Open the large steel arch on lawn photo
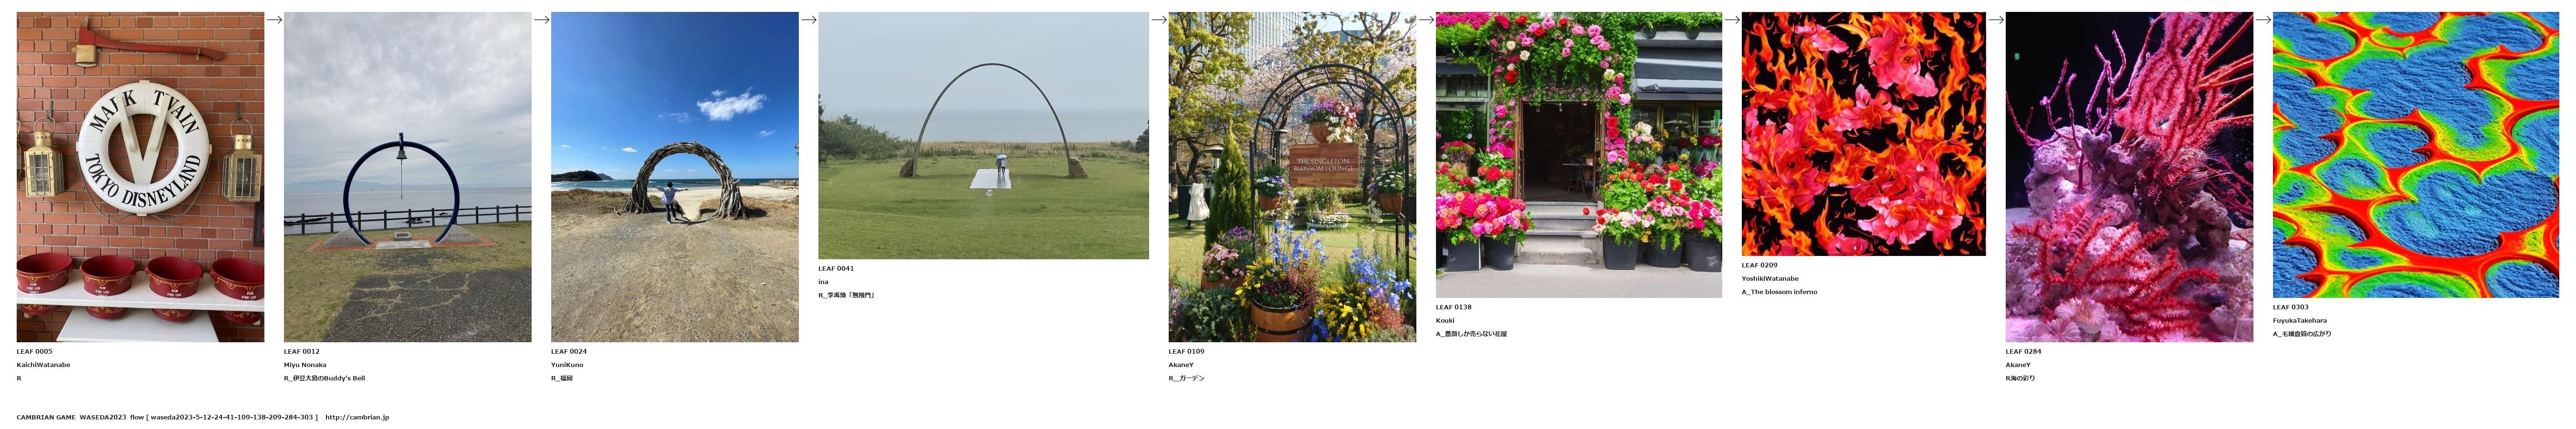 [x=983, y=135]
